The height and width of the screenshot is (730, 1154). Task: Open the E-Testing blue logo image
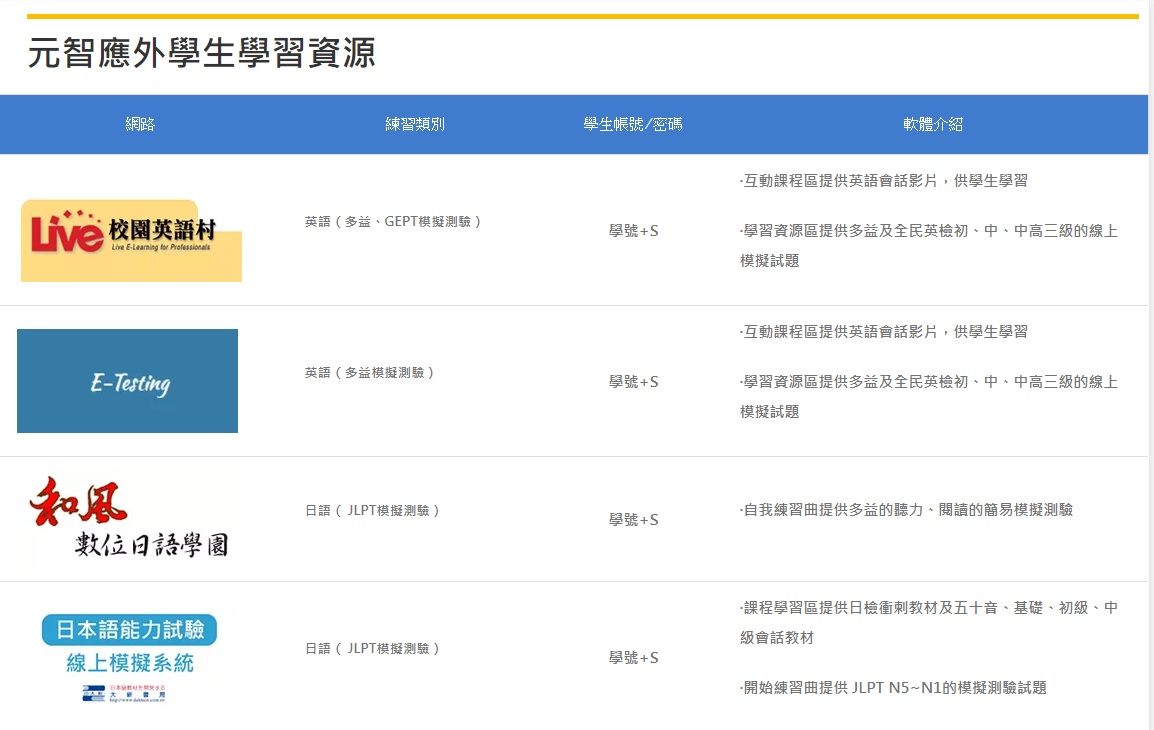coord(128,381)
